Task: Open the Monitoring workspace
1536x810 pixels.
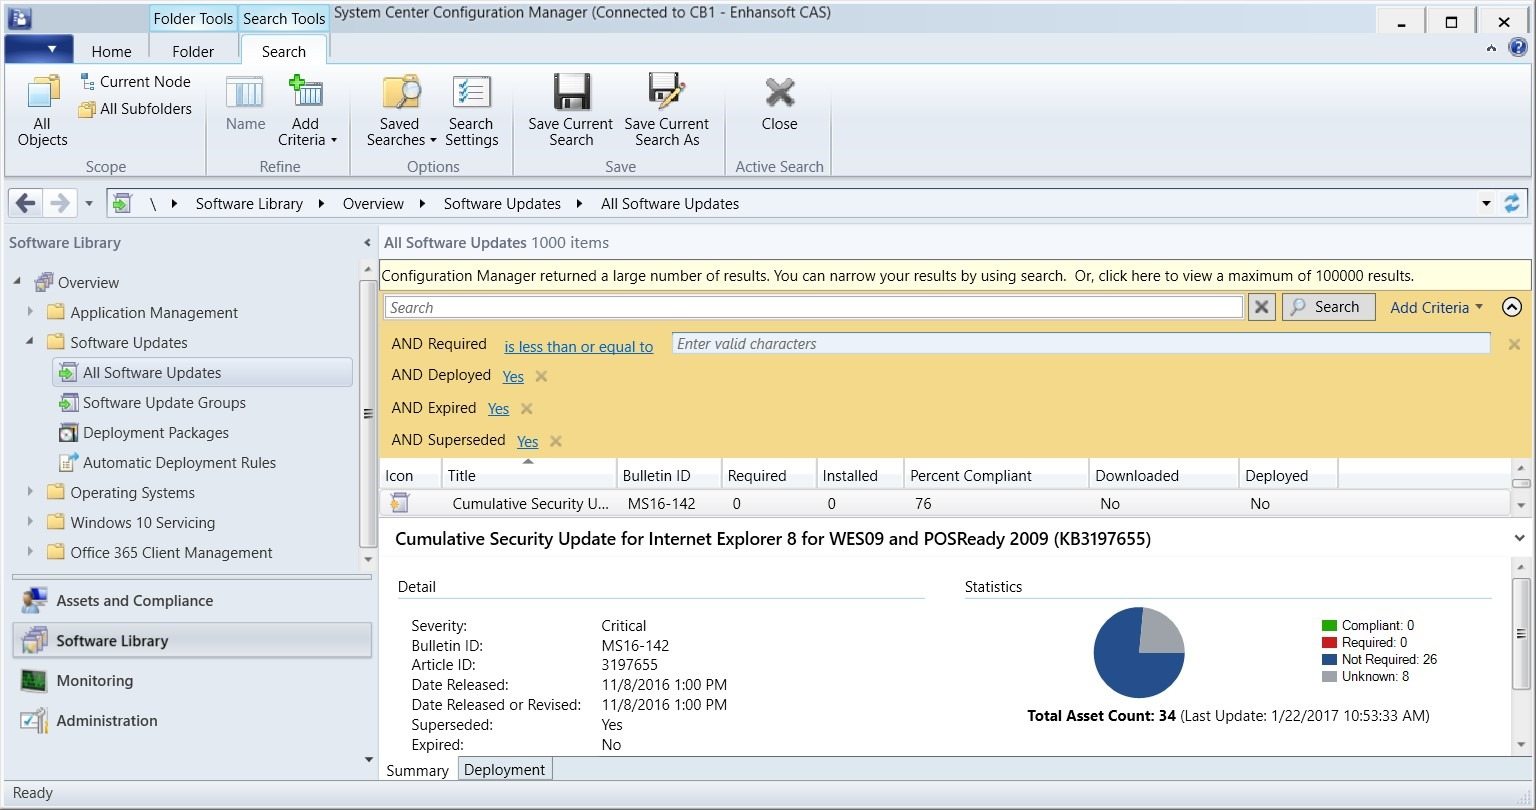Action: tap(95, 681)
